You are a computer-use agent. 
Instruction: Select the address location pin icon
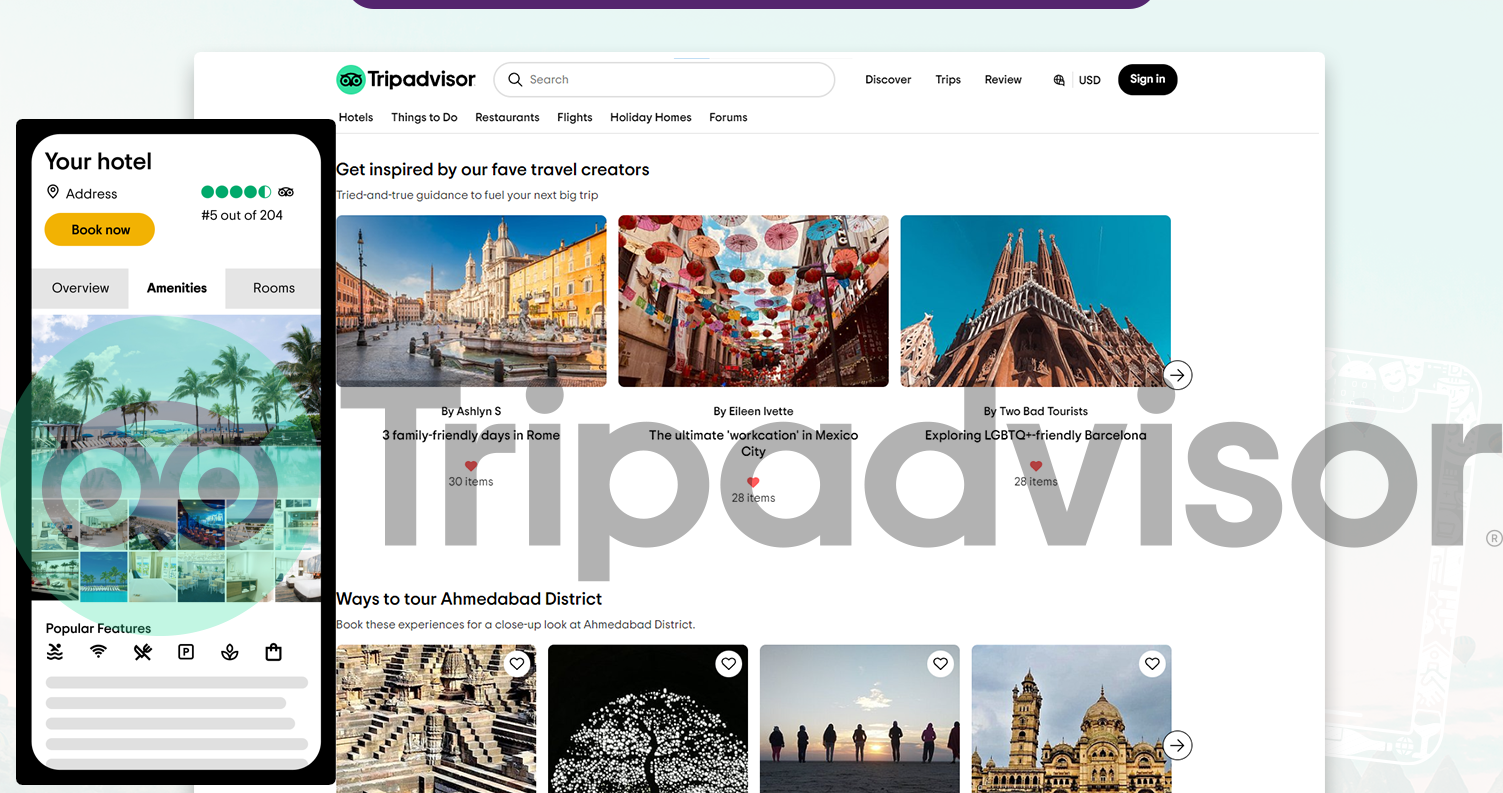coord(53,193)
